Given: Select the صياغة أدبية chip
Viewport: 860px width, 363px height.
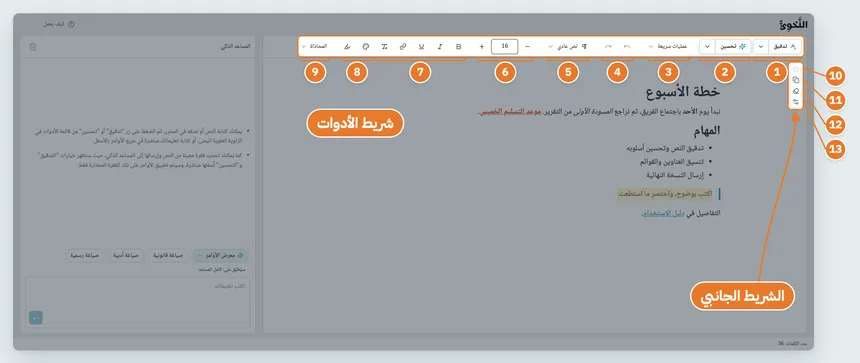Looking at the screenshot, I should [x=126, y=256].
